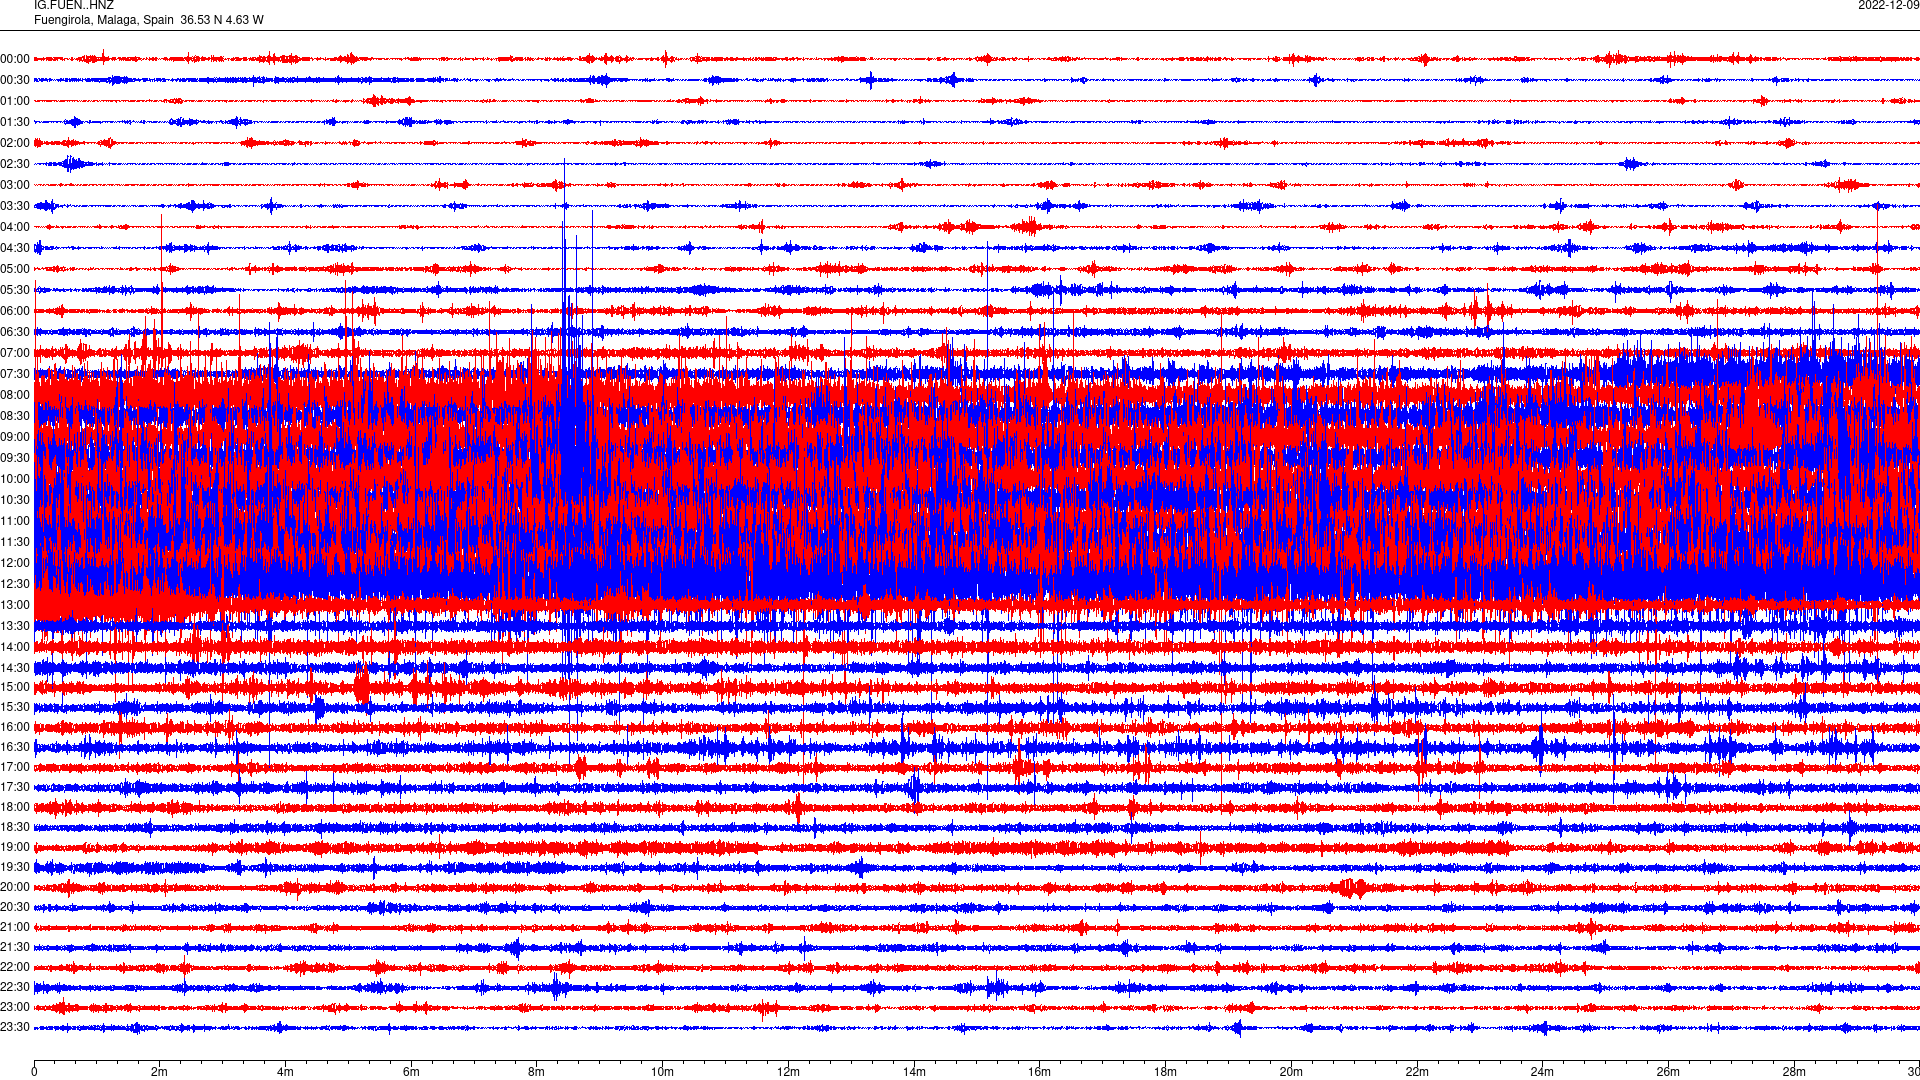
Task: Select the 12:00 trace time label
Action: 15,563
